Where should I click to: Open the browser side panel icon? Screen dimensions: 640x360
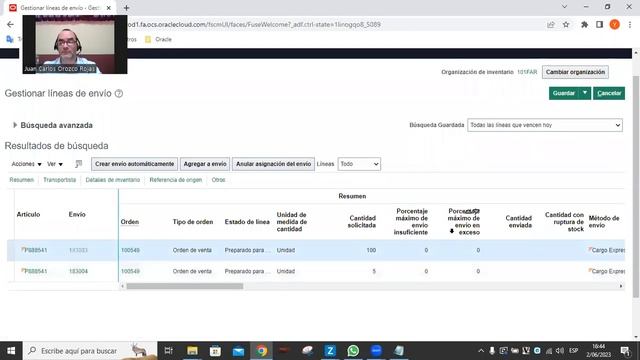coord(599,24)
